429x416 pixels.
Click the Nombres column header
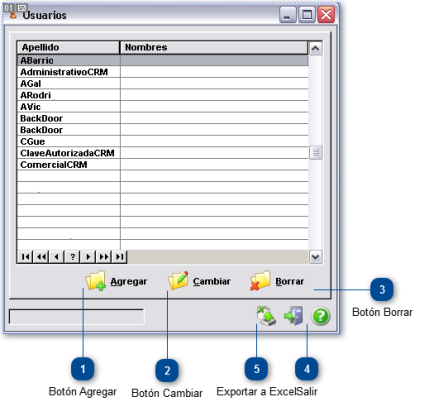(x=214, y=47)
